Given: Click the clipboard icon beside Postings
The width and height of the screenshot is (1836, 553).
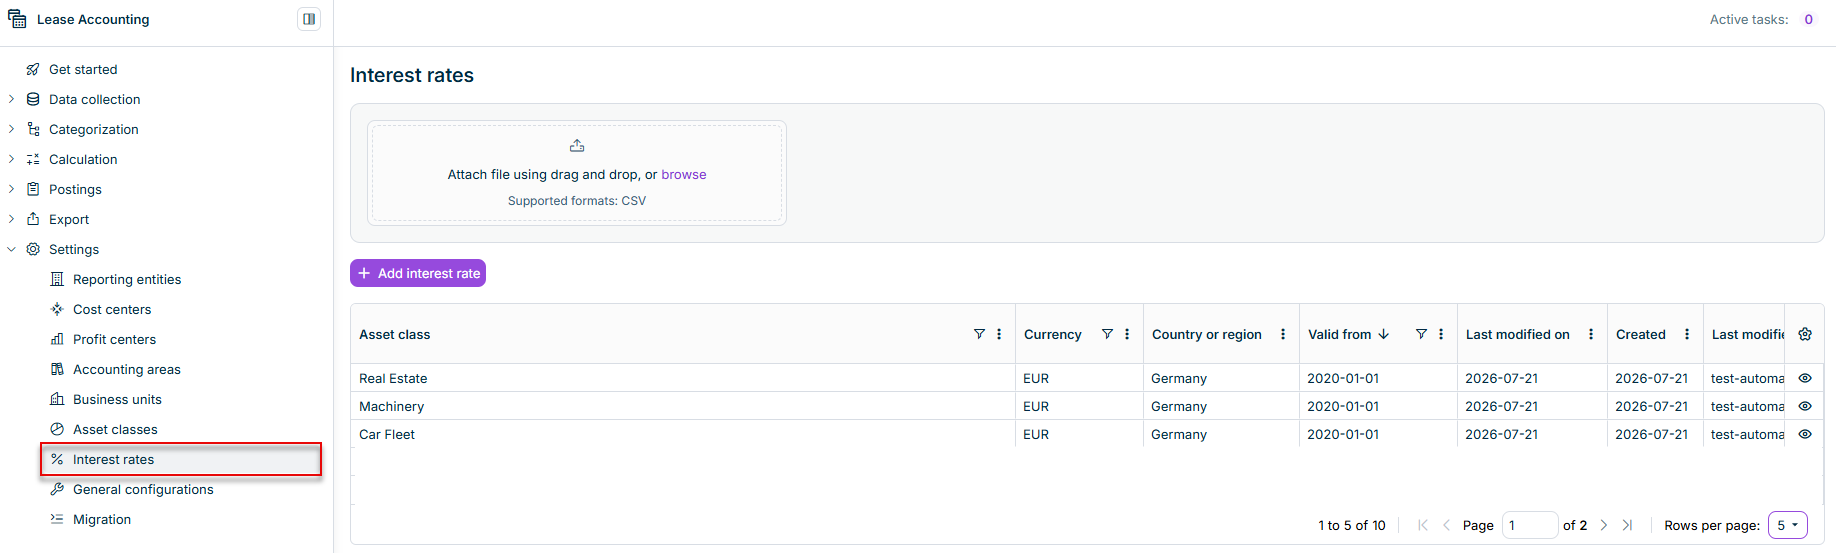Looking at the screenshot, I should point(33,189).
